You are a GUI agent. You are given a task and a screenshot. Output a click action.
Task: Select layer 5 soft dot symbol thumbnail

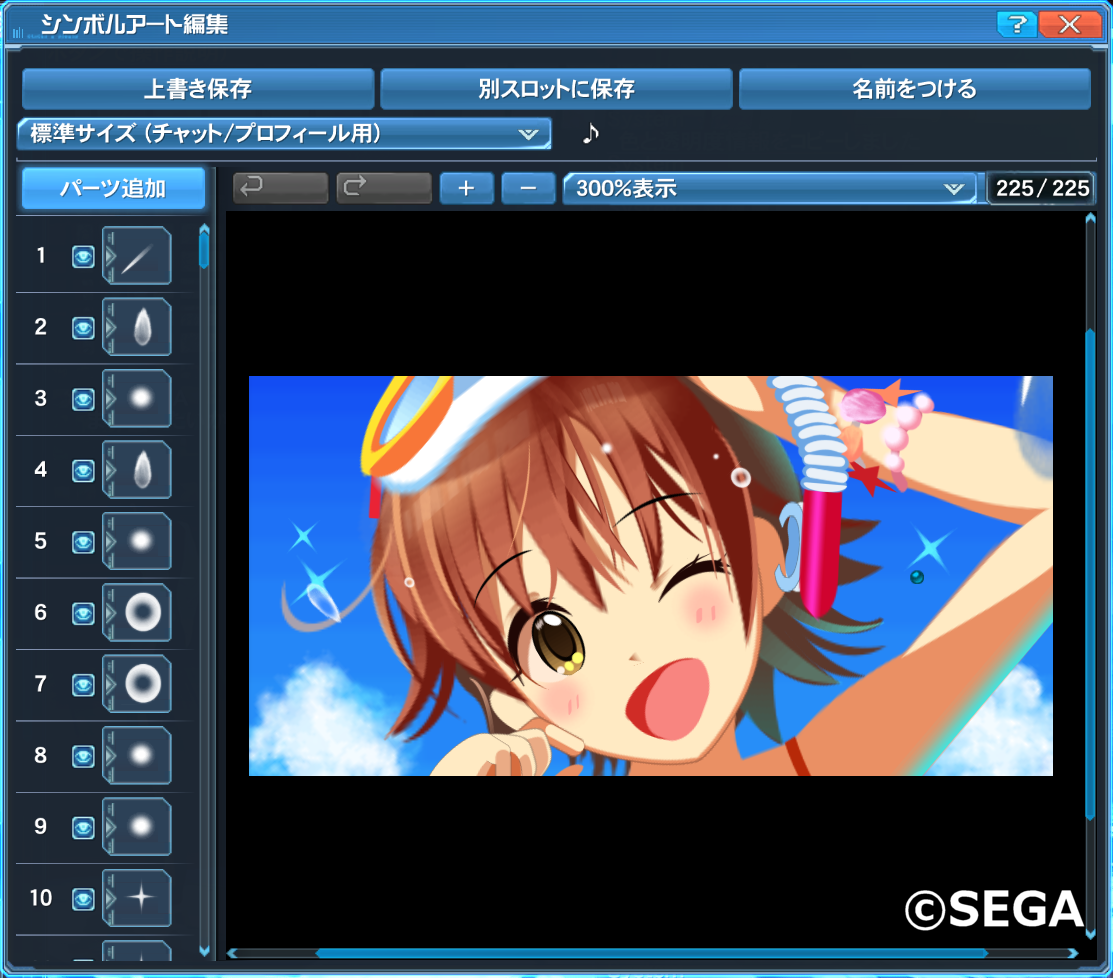click(x=137, y=541)
